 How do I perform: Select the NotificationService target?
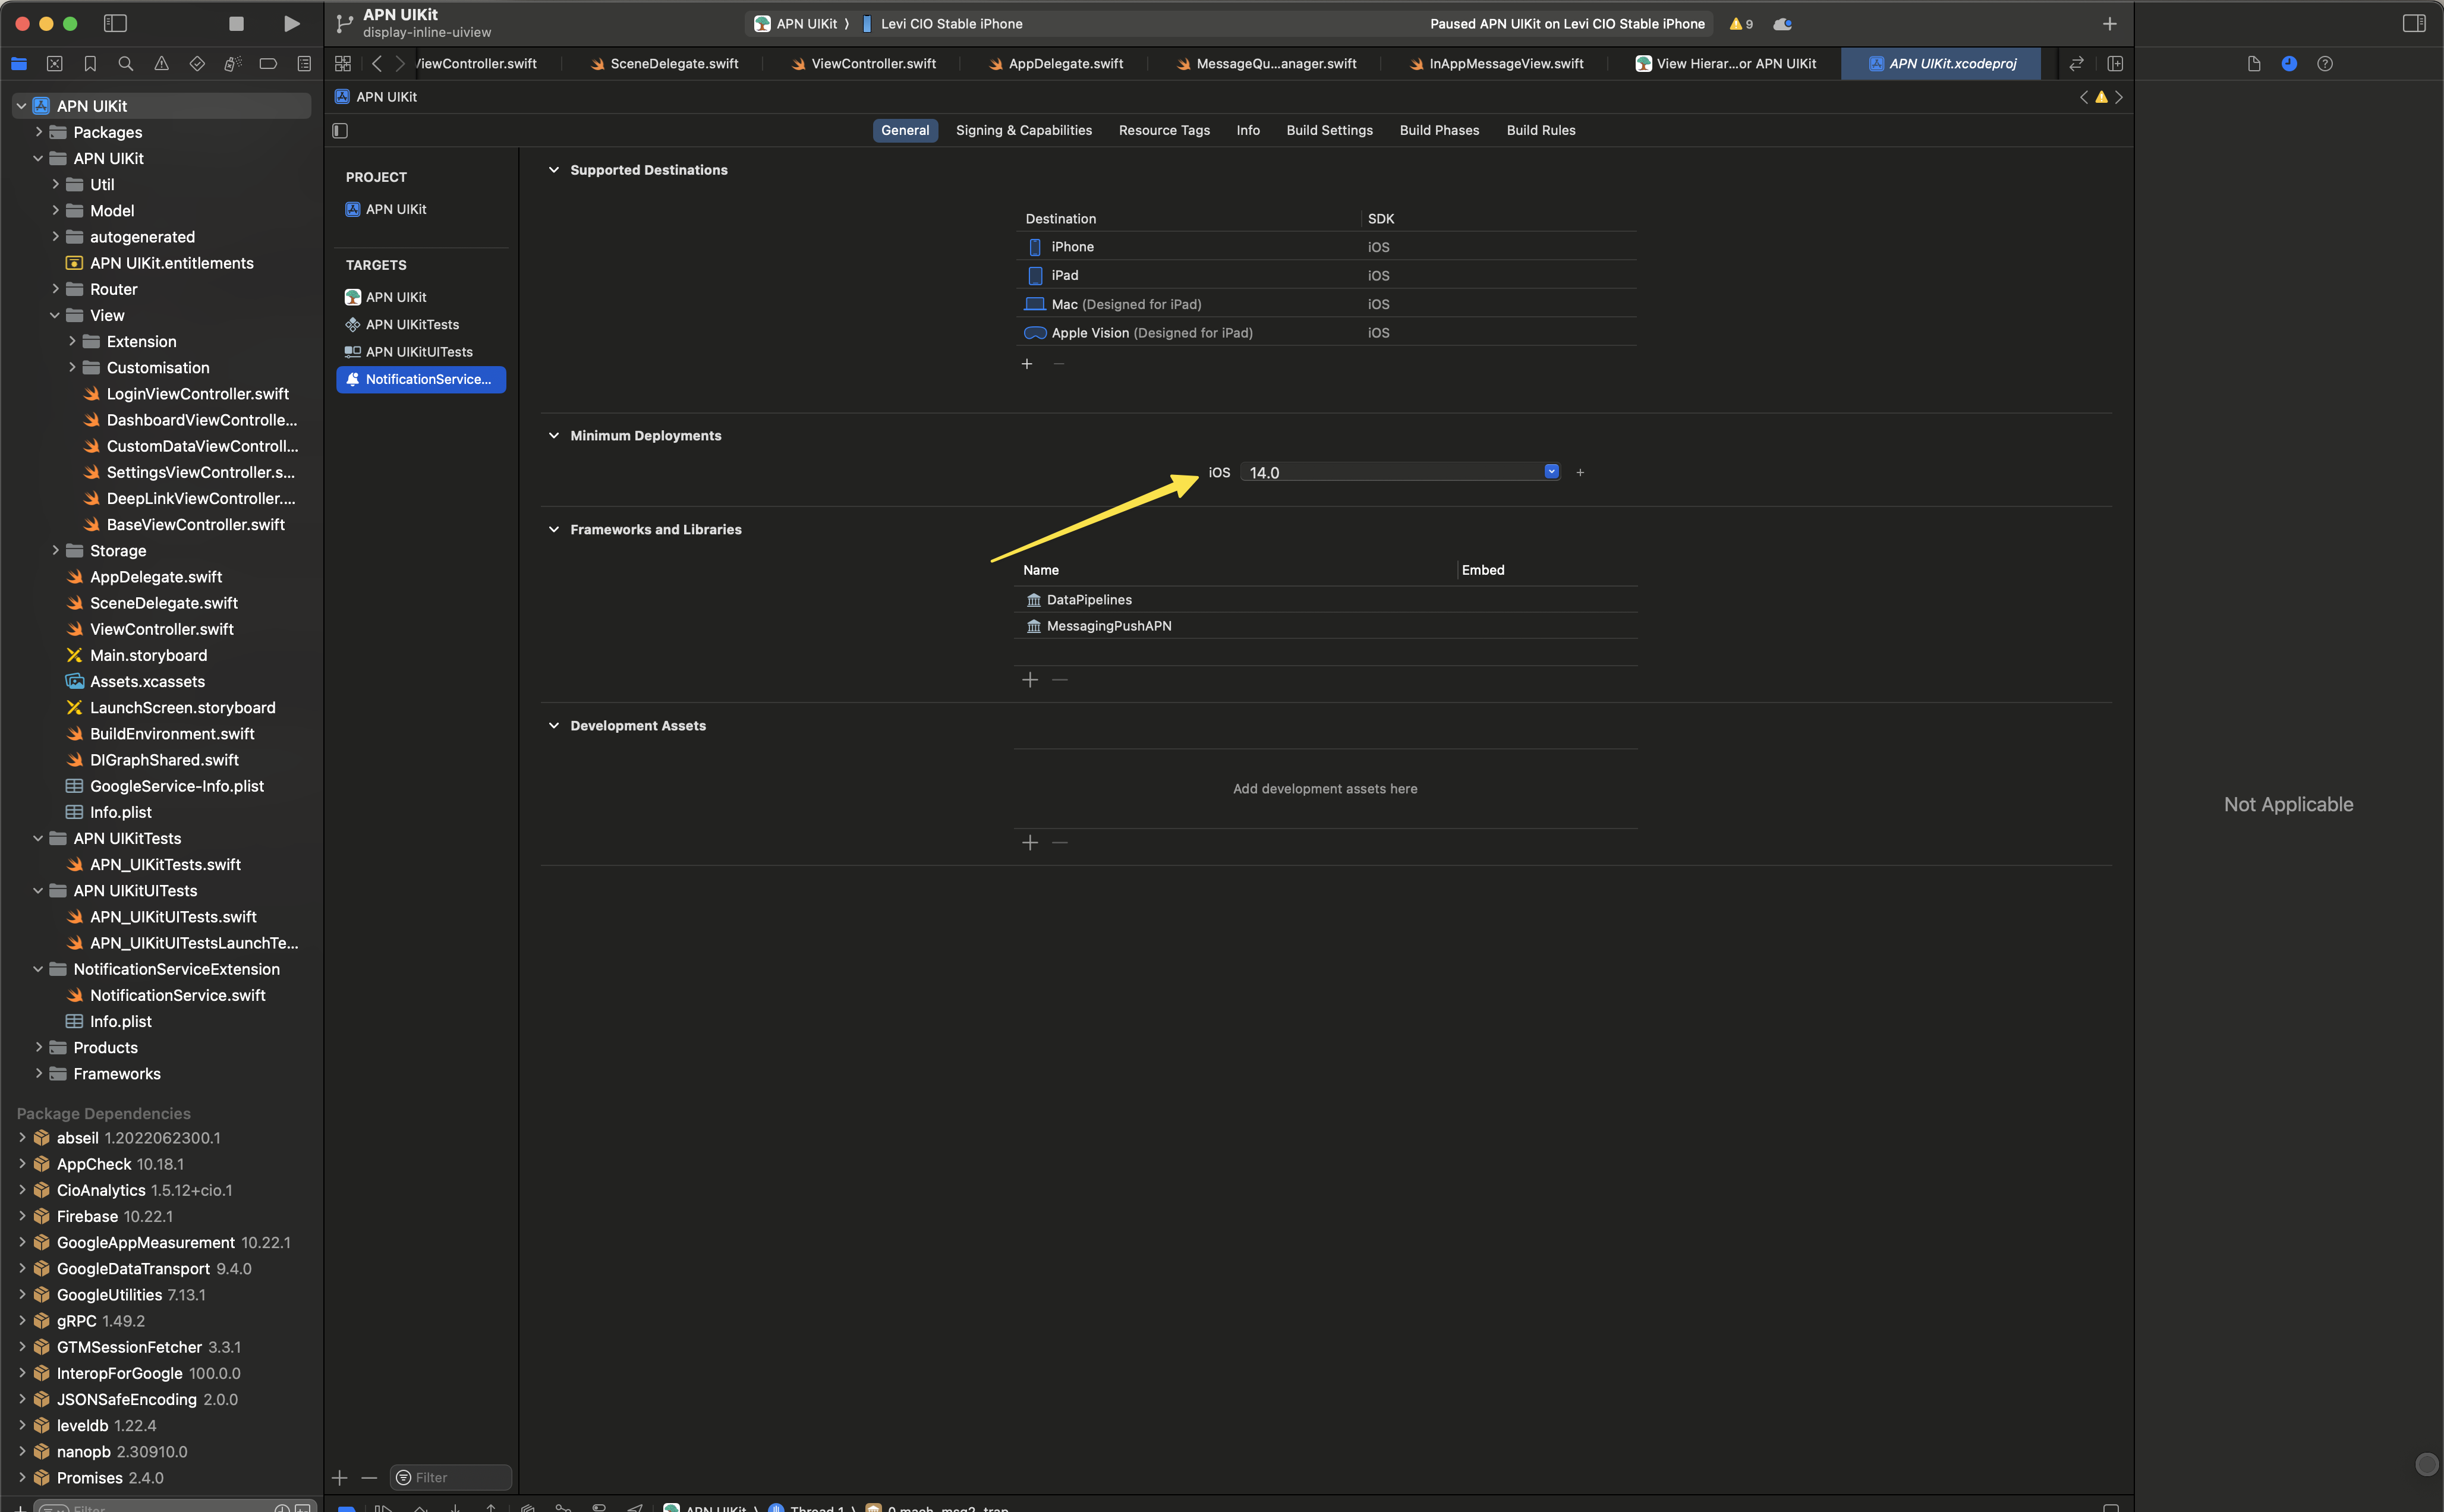pyautogui.click(x=421, y=379)
